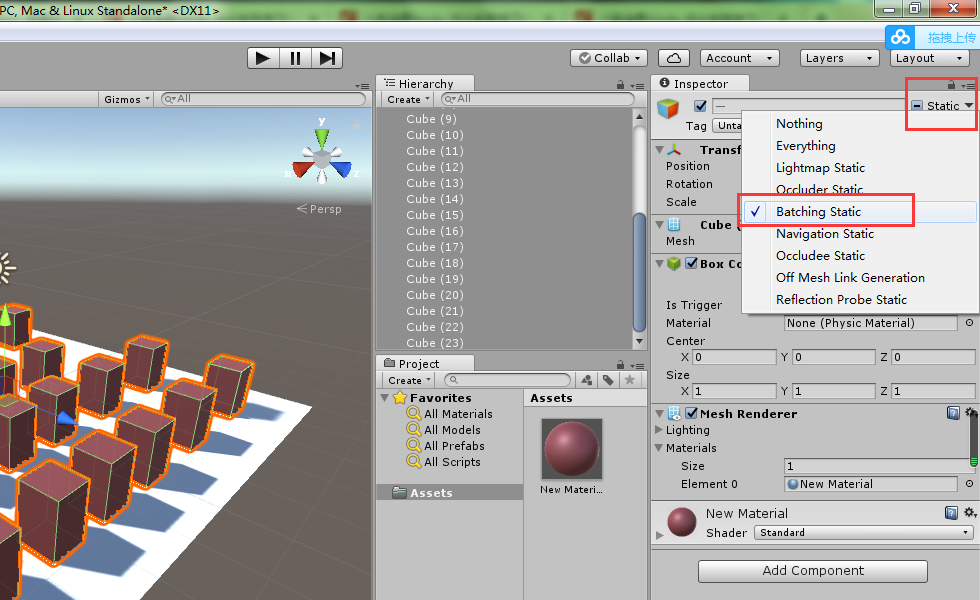Open New Material help icon
Viewport: 980px width, 600px height.
tap(951, 513)
